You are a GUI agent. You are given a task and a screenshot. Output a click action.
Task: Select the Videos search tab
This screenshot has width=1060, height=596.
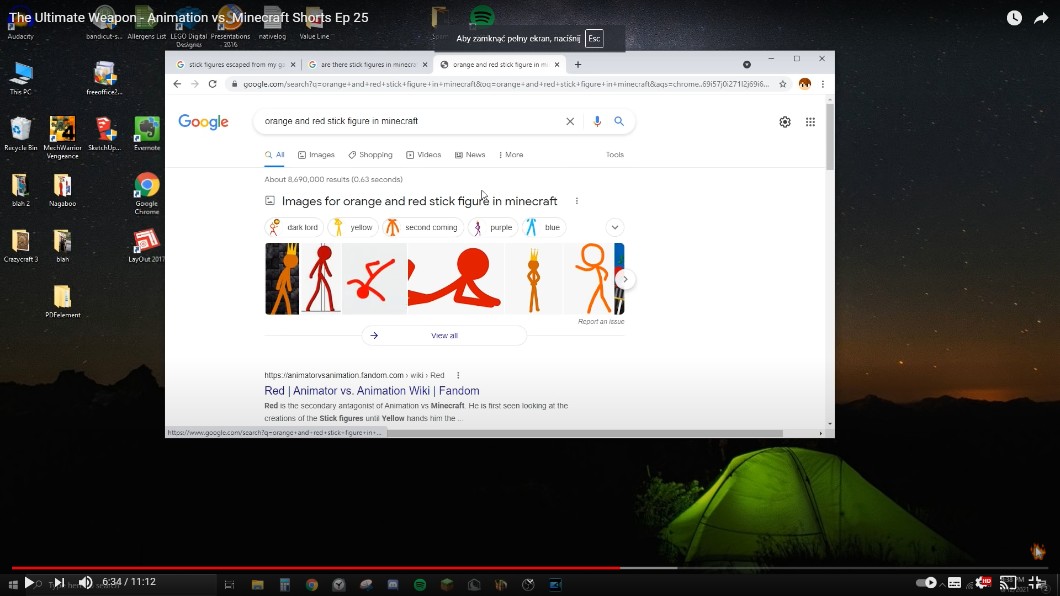coord(424,155)
